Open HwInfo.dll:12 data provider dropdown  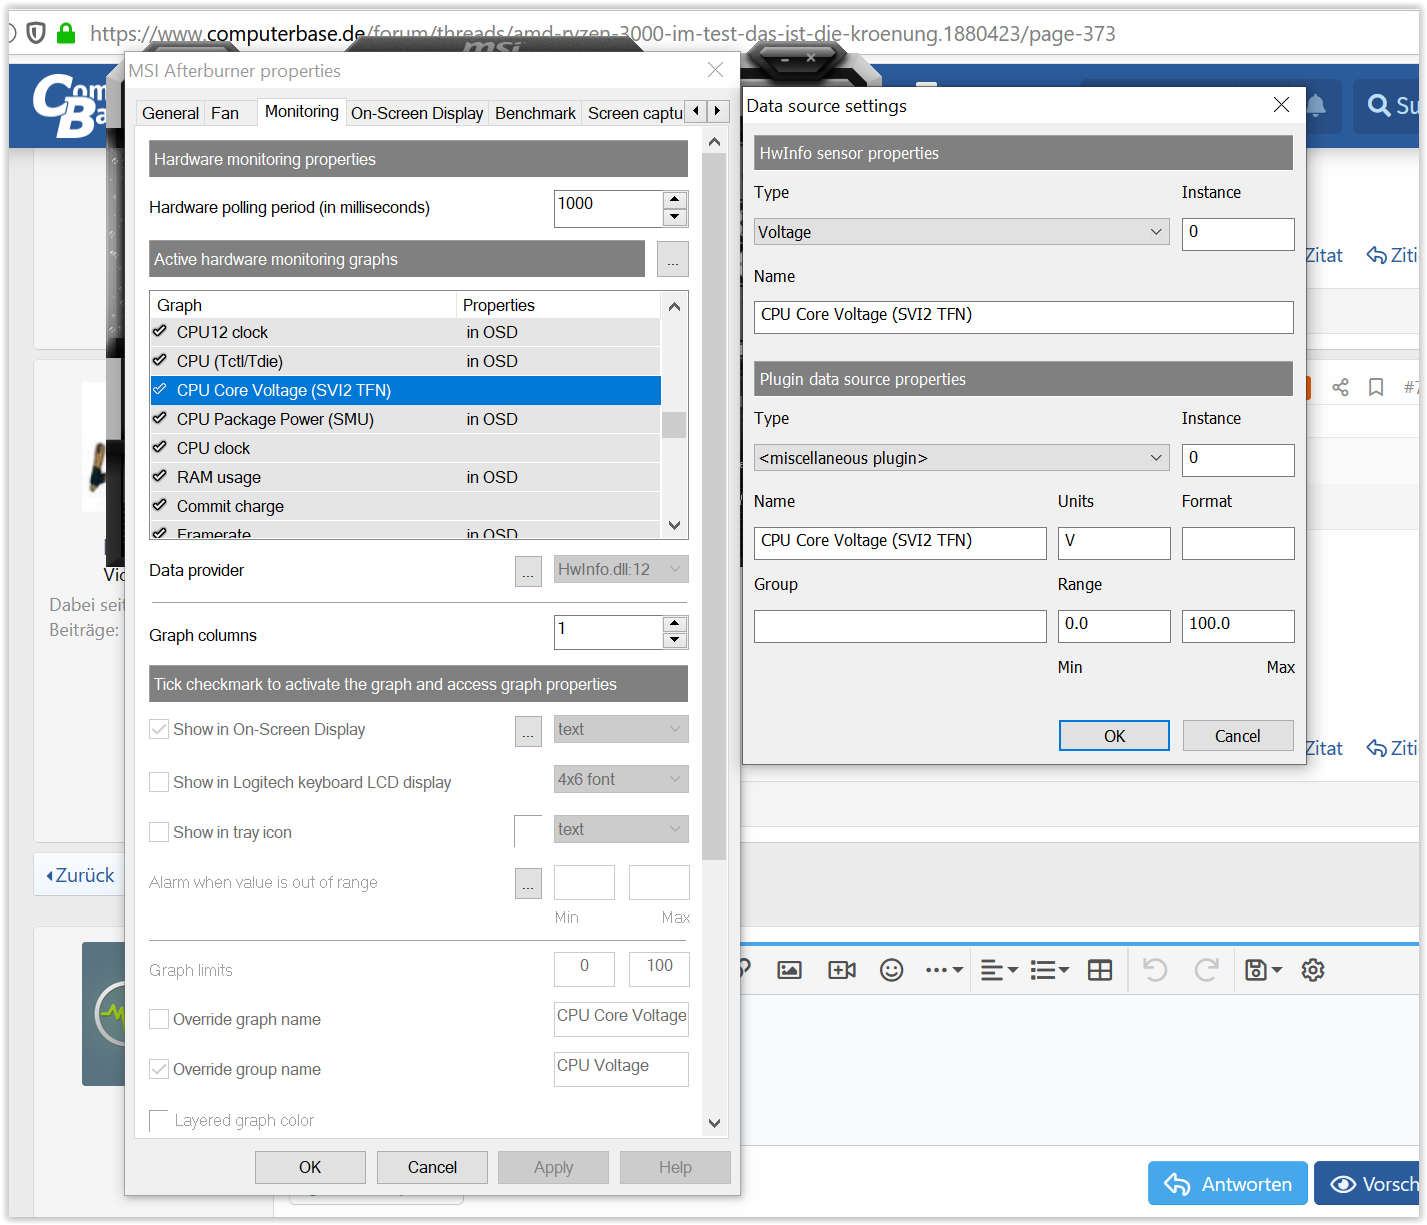[x=621, y=570]
